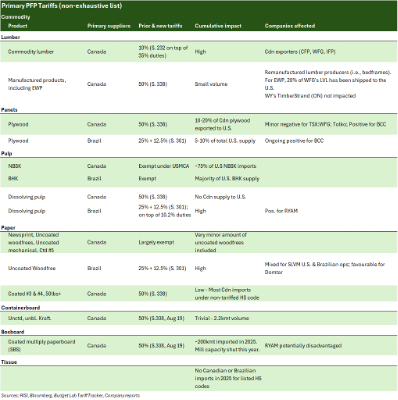Click the 'Pulp' section heading
This screenshot has height=400, width=398.
point(6,153)
